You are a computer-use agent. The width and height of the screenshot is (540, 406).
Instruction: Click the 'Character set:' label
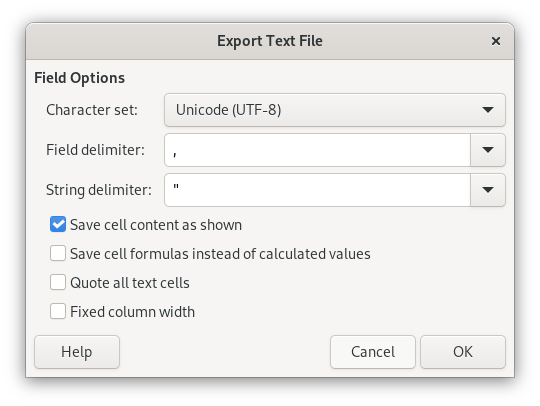click(92, 110)
